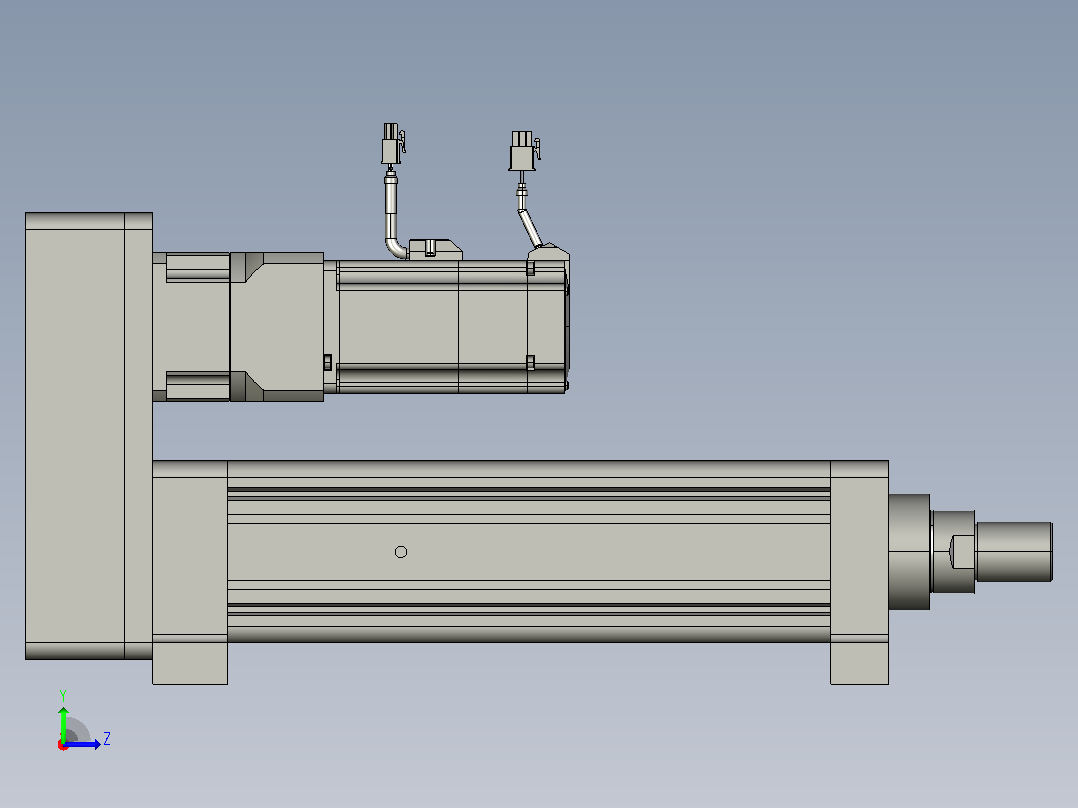Select the small circular hole on the actuator body

coord(401,552)
